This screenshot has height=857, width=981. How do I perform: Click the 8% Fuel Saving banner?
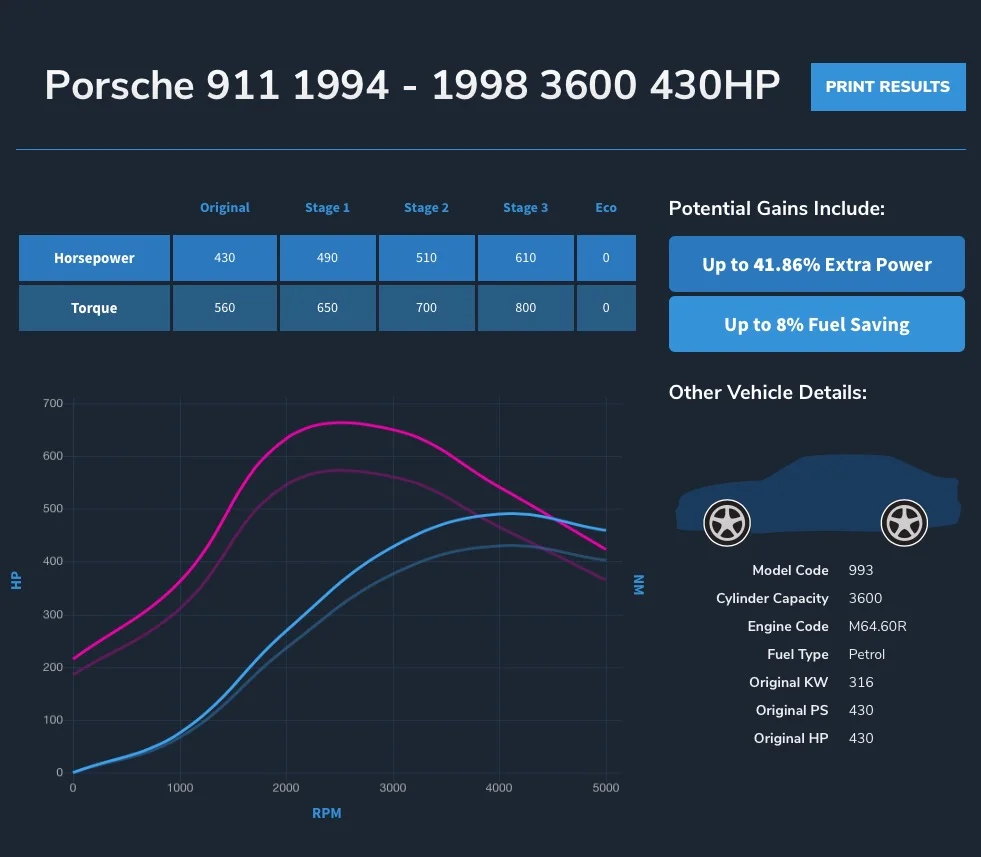[x=816, y=324]
